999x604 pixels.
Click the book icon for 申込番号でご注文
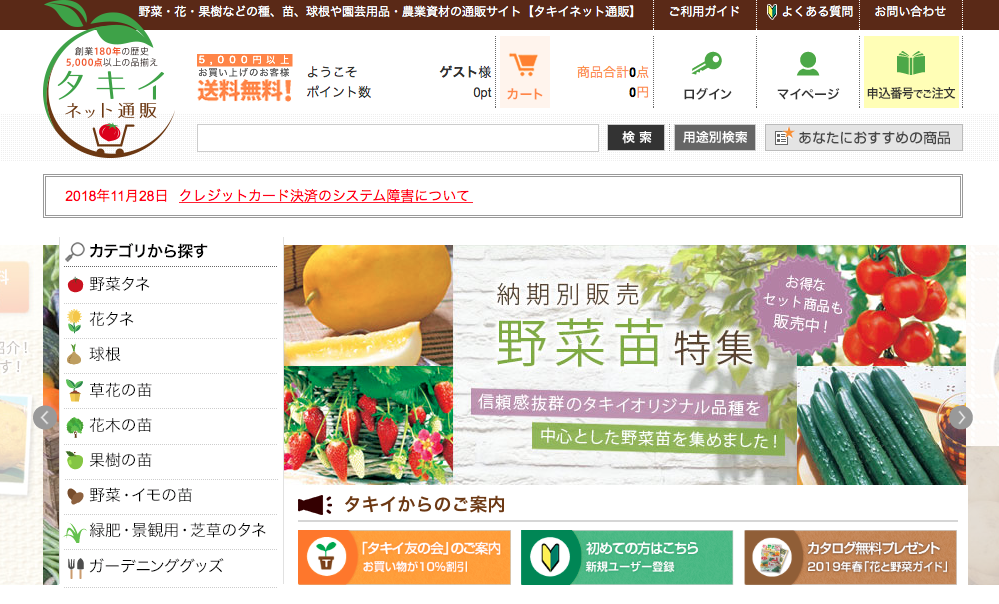(910, 64)
